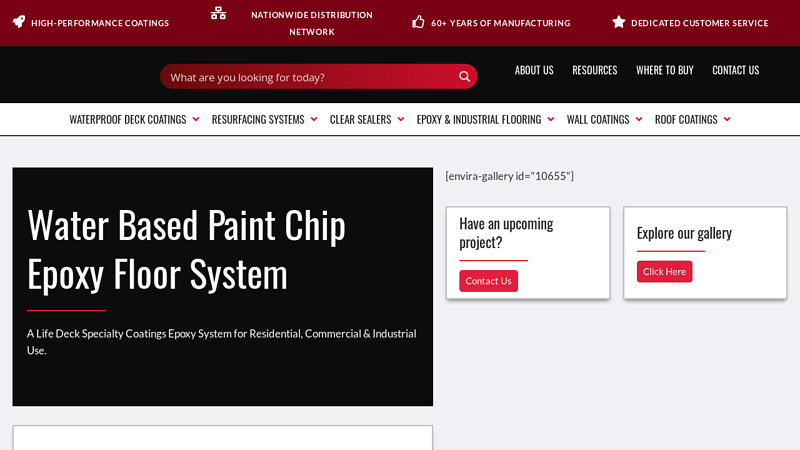Screen dimensions: 800x450
Task: Open the About Us page
Action: click(534, 70)
